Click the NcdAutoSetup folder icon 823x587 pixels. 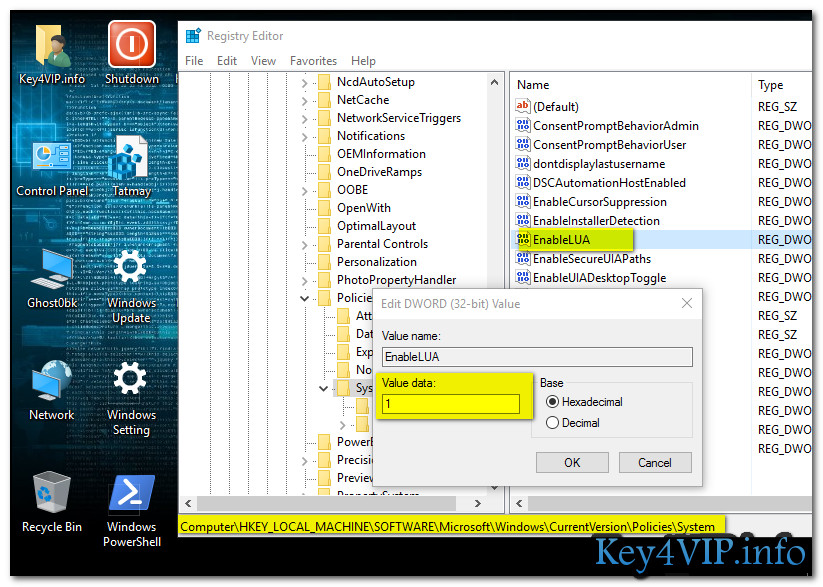(325, 82)
